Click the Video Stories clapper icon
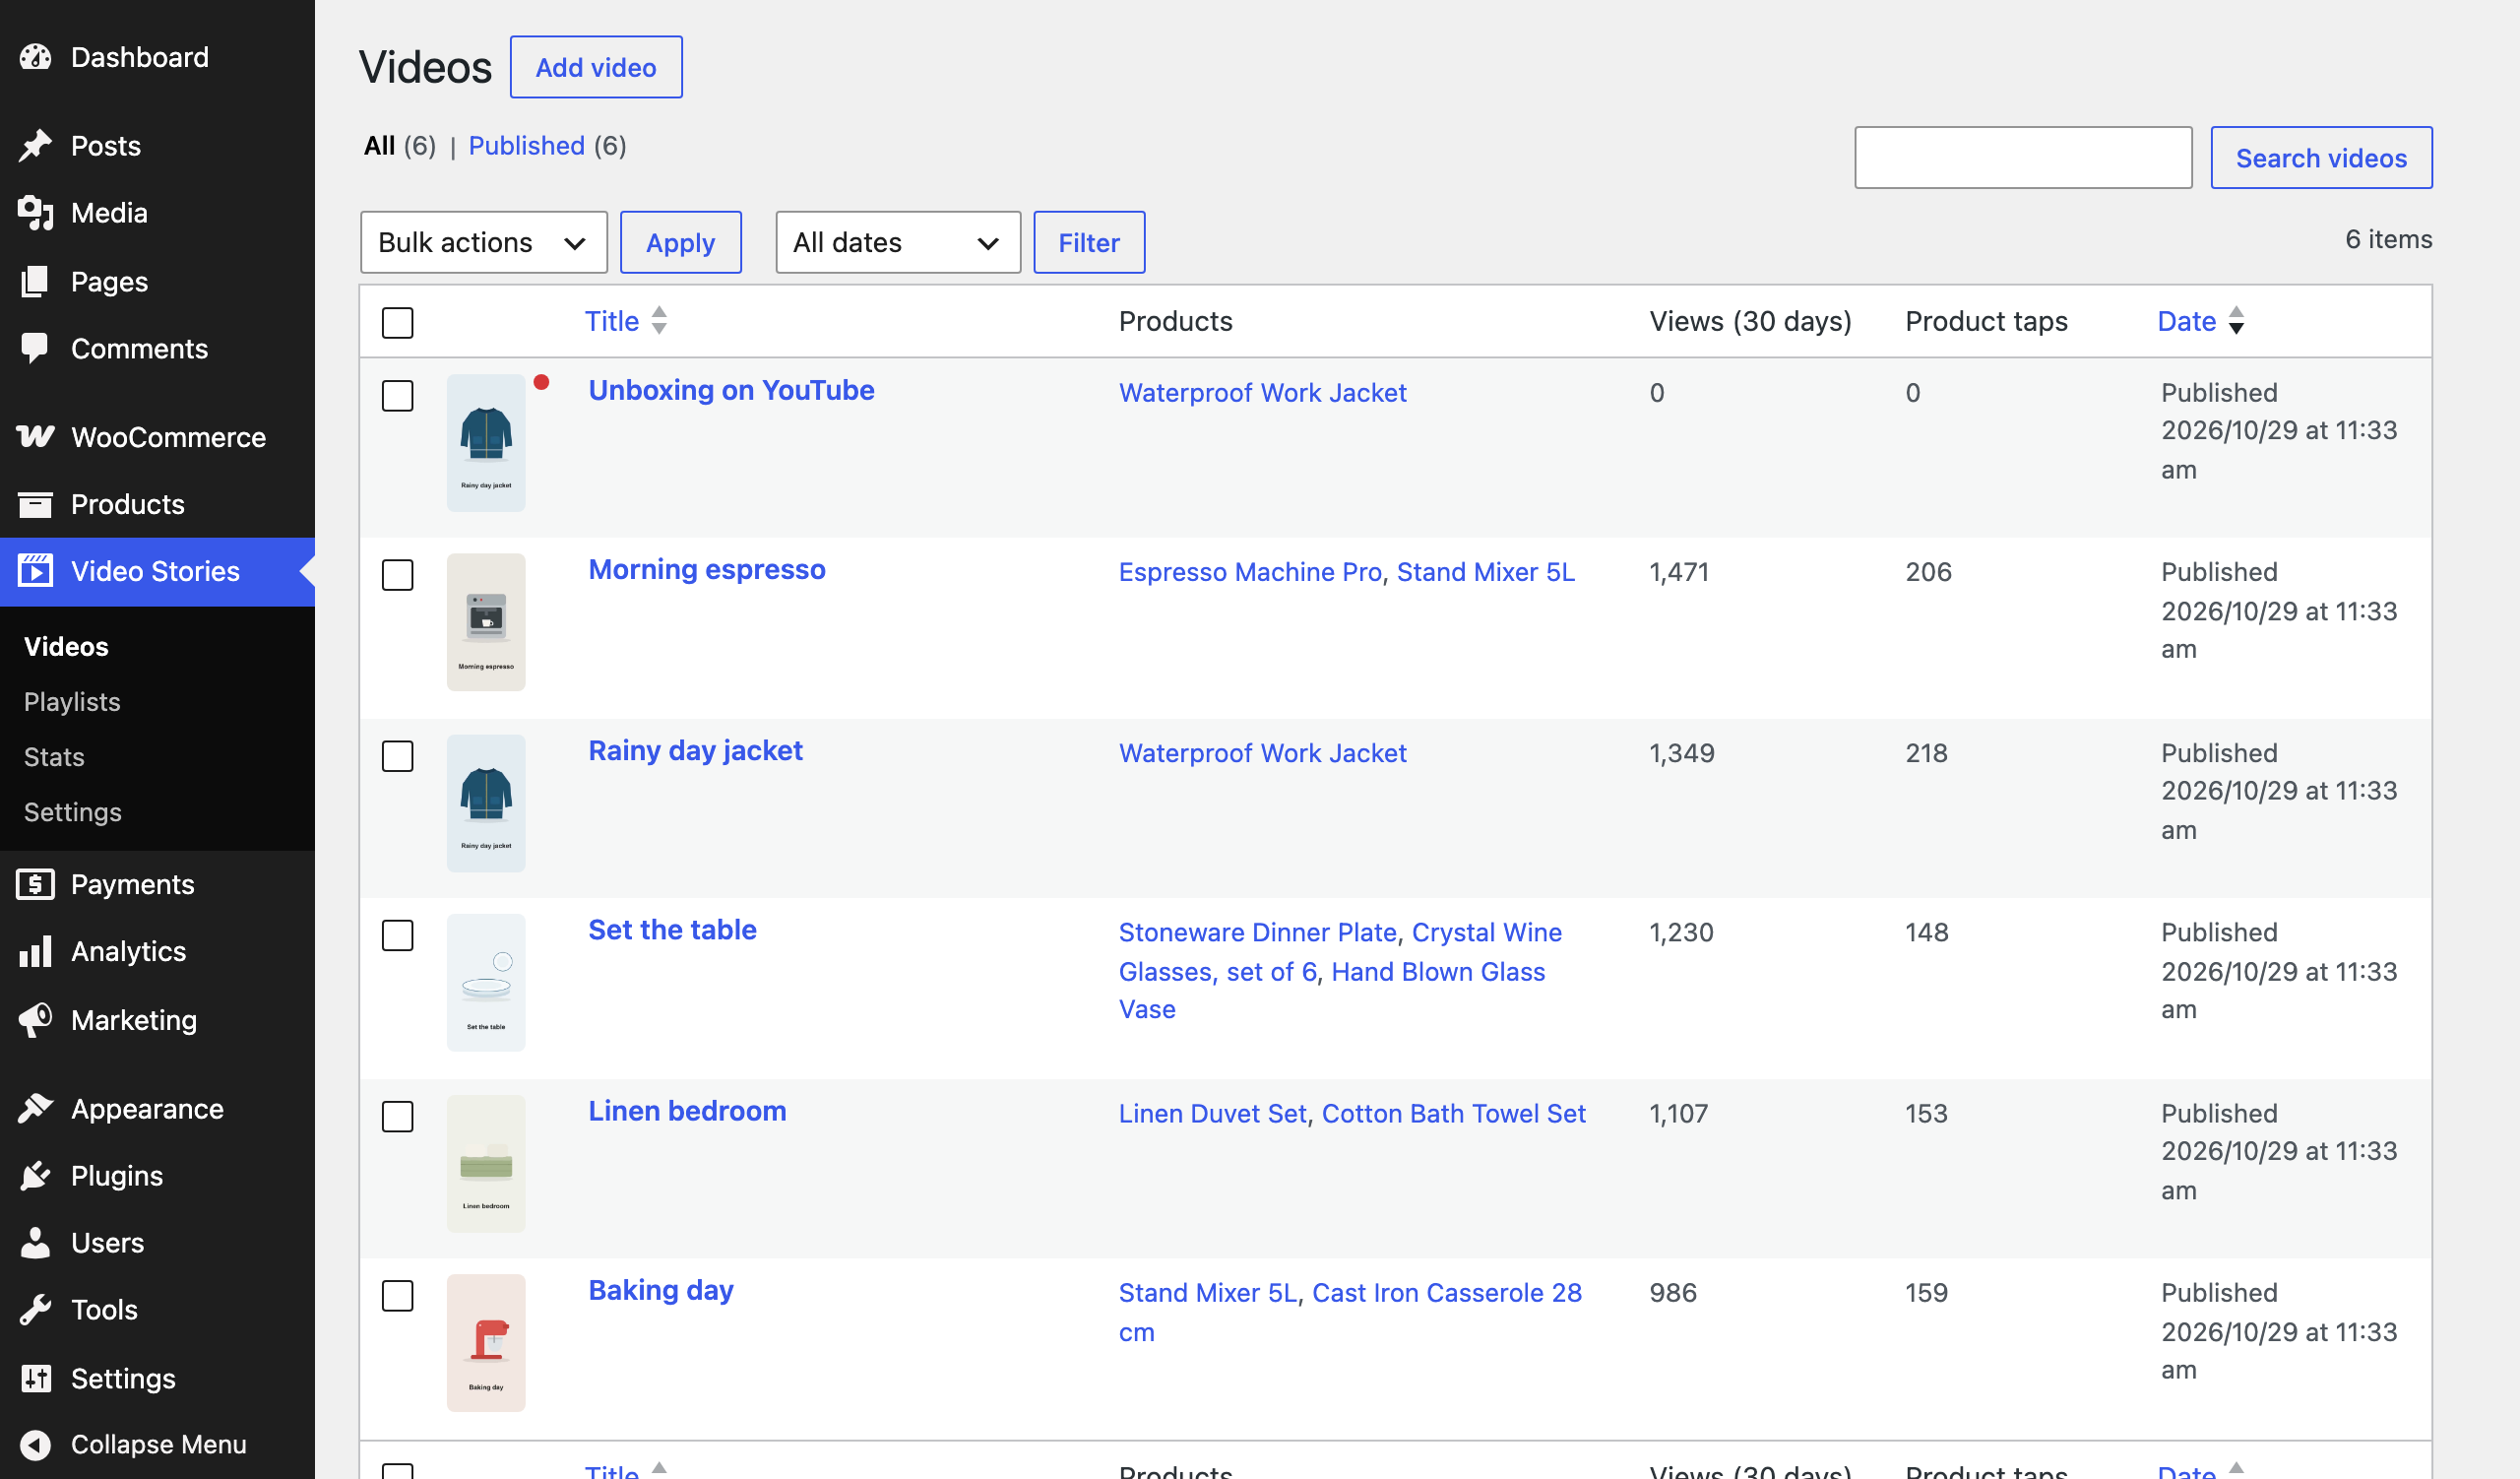This screenshot has width=2520, height=1479. pyautogui.click(x=35, y=571)
